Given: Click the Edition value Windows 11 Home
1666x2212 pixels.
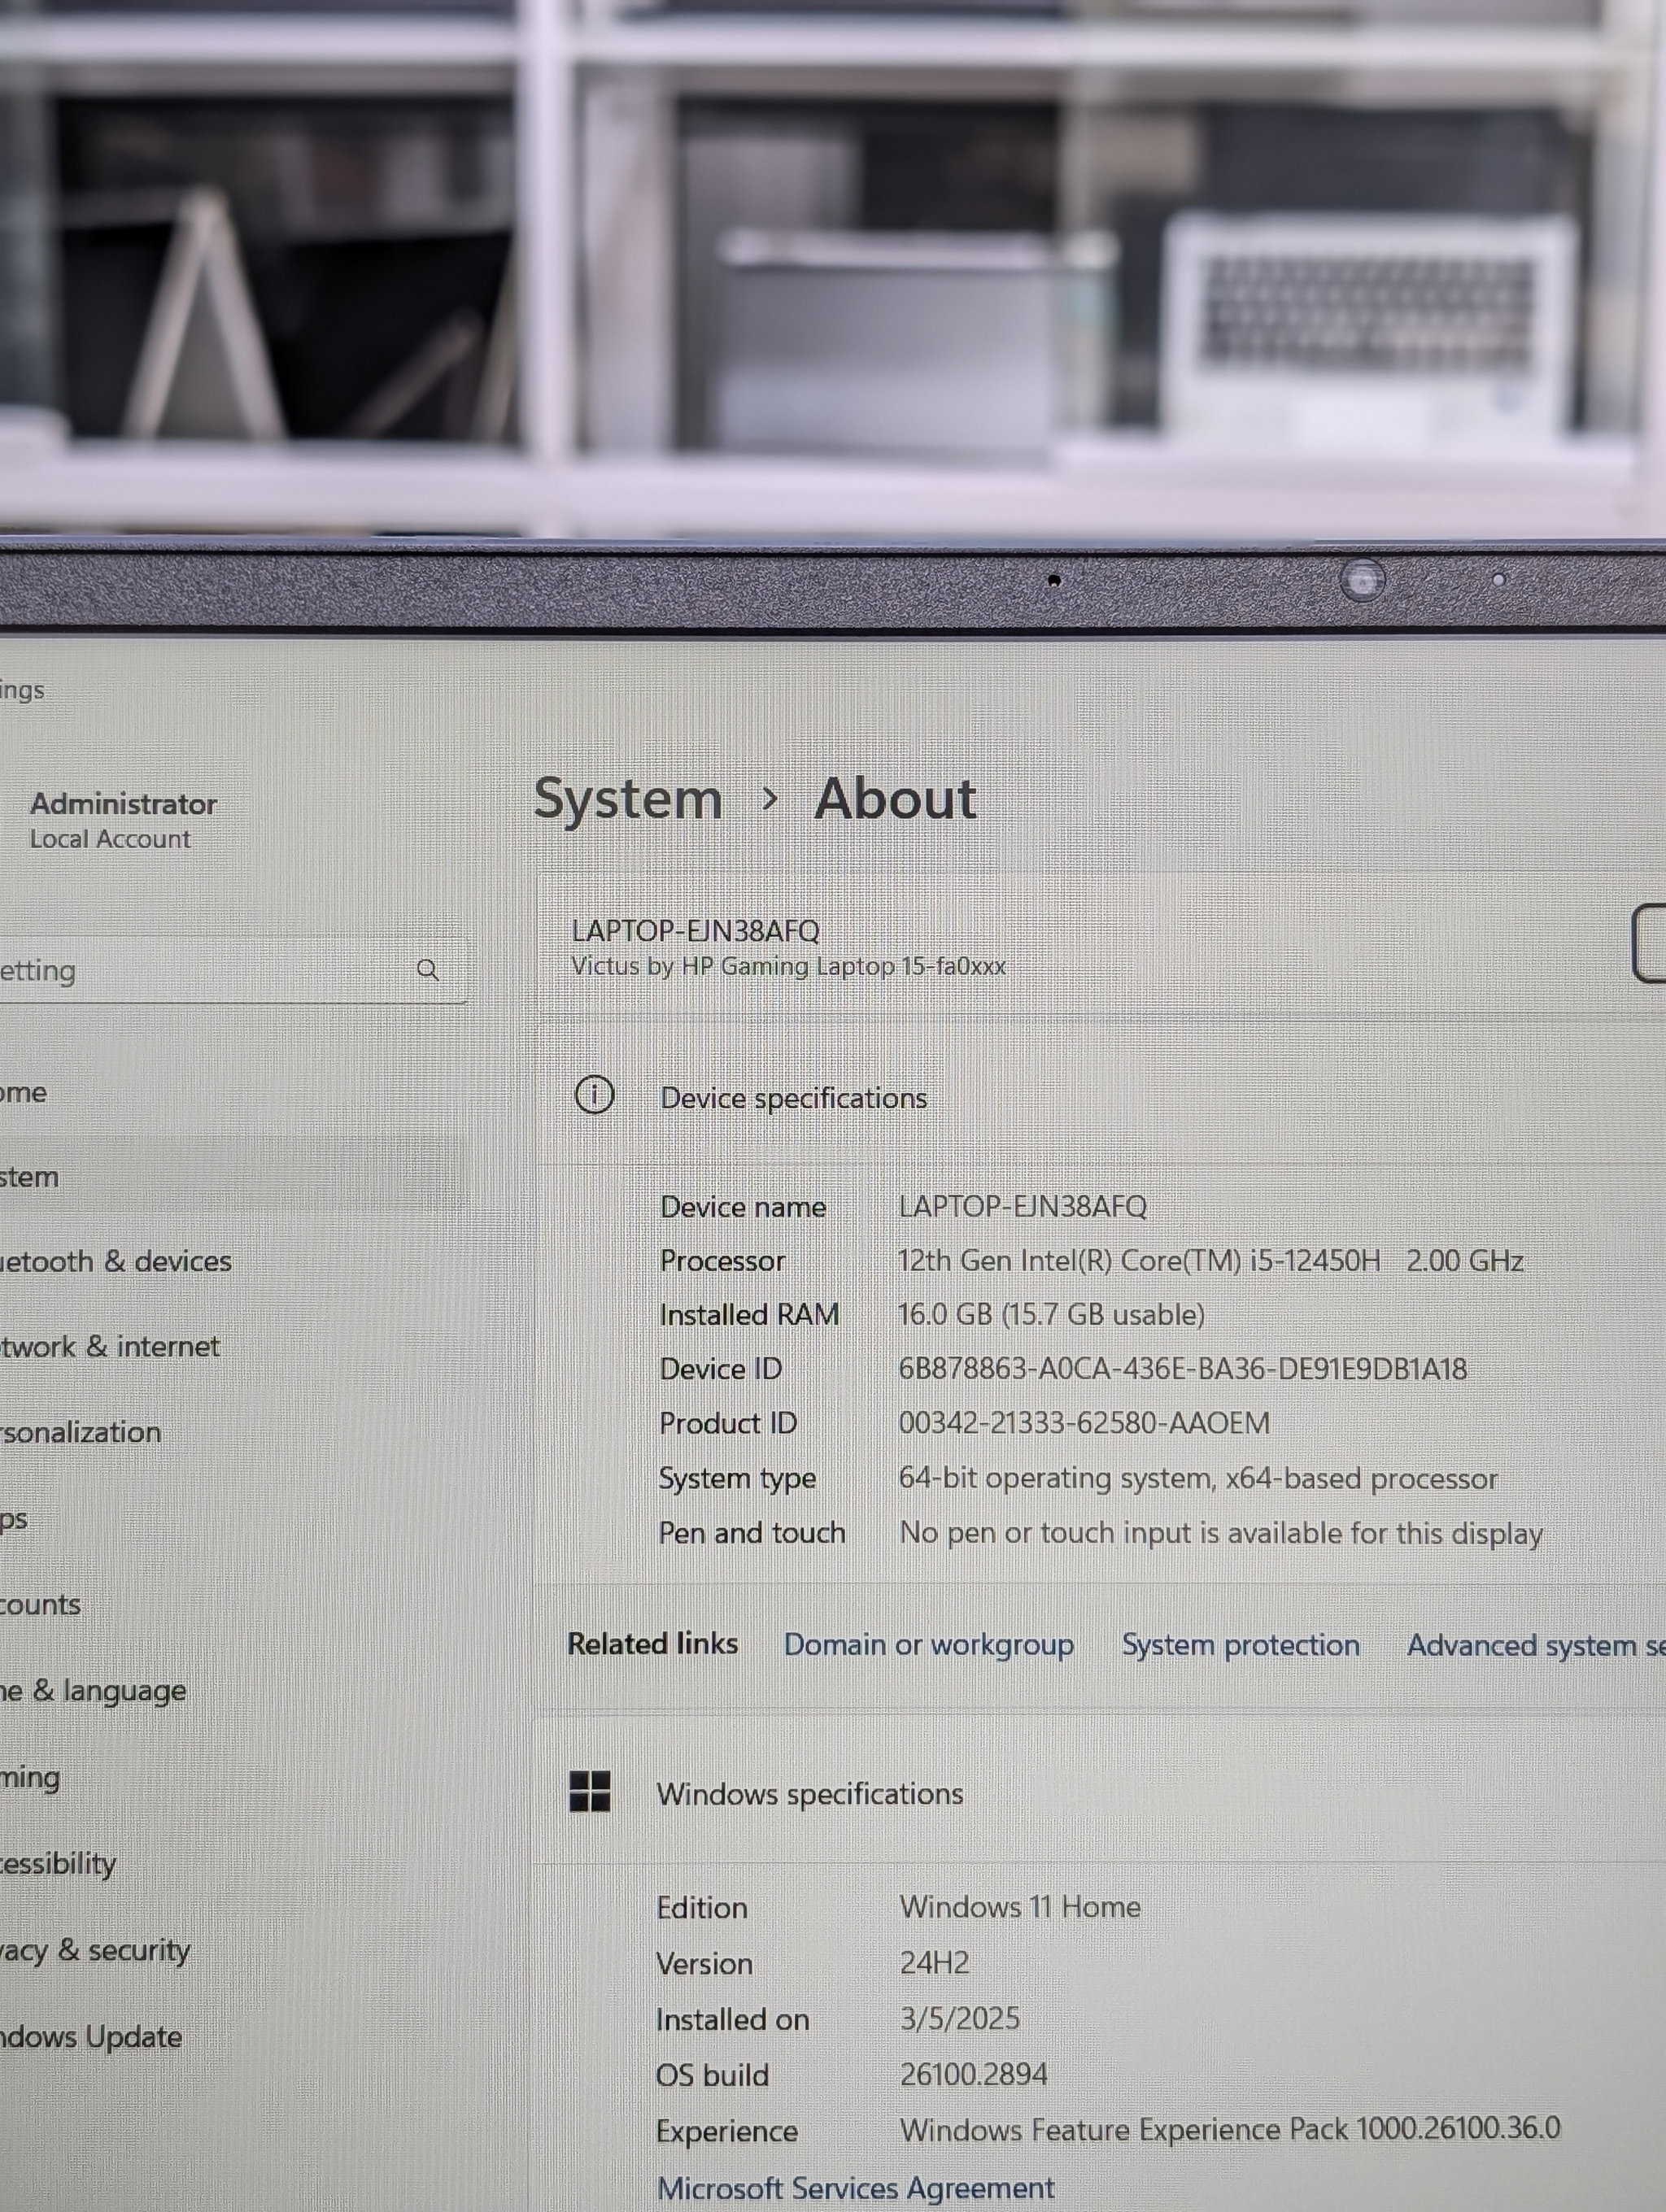Looking at the screenshot, I should (1020, 1906).
